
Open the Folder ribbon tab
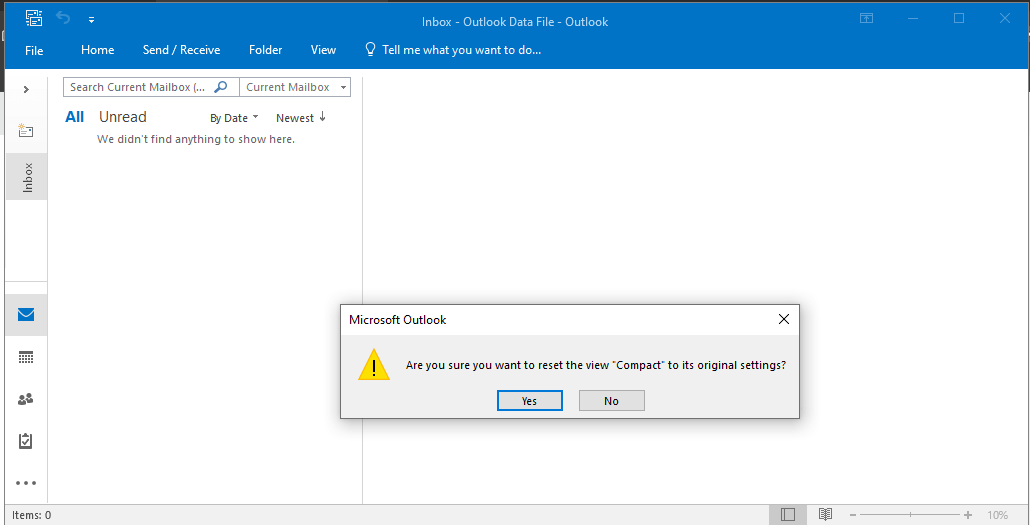click(x=265, y=50)
